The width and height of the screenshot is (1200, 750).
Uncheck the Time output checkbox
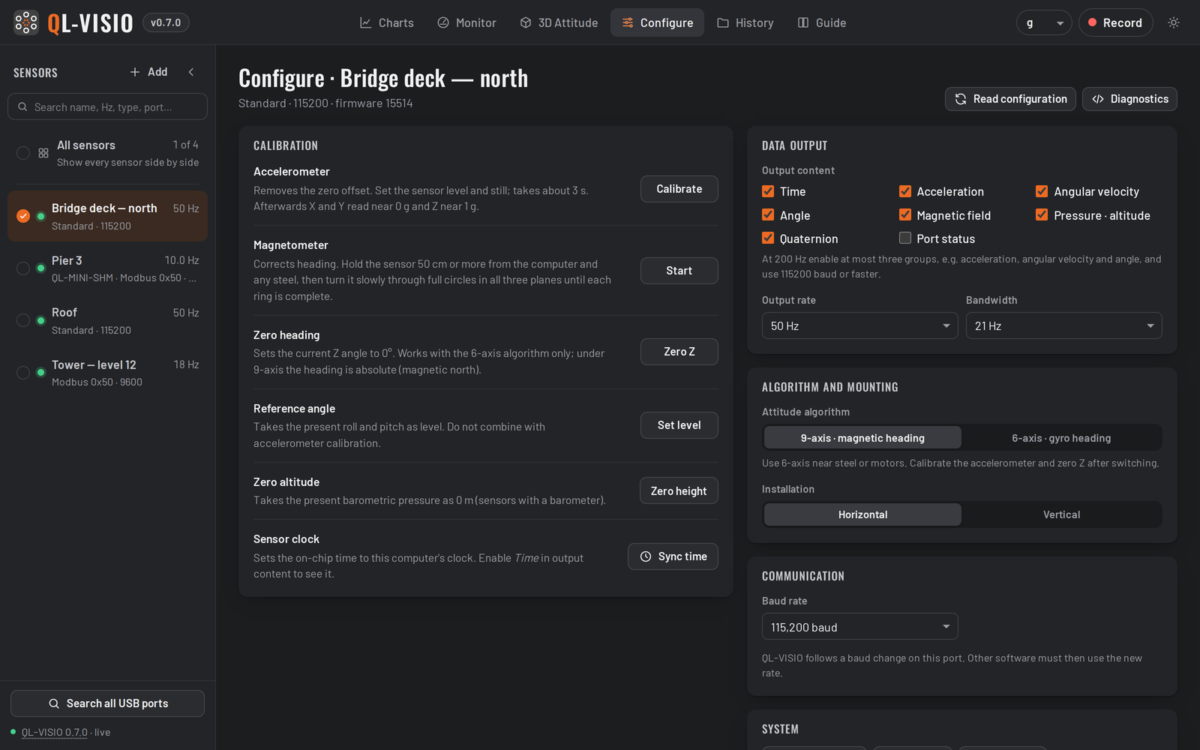[768, 191]
